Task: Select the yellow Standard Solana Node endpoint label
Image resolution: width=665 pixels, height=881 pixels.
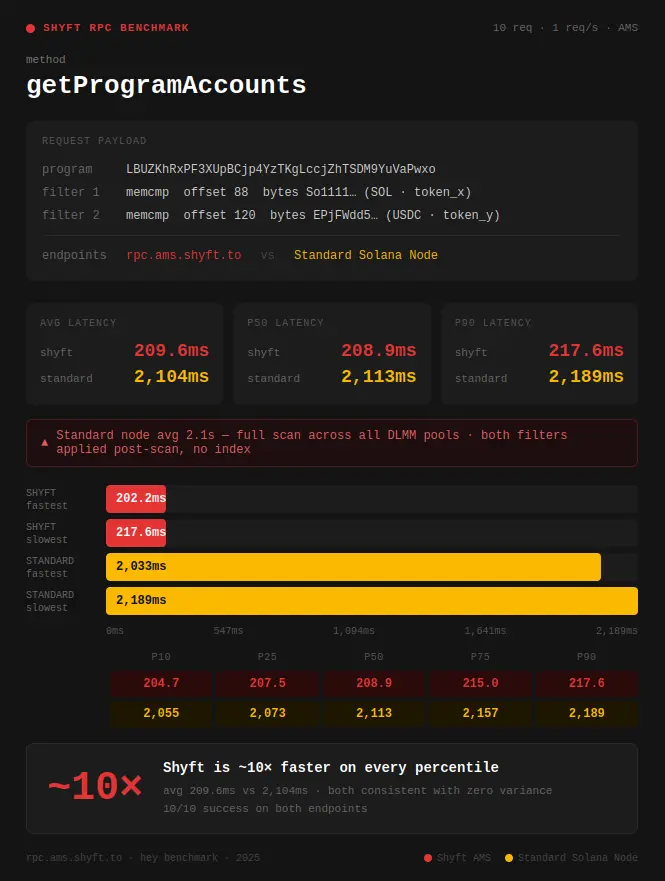Action: (x=366, y=255)
